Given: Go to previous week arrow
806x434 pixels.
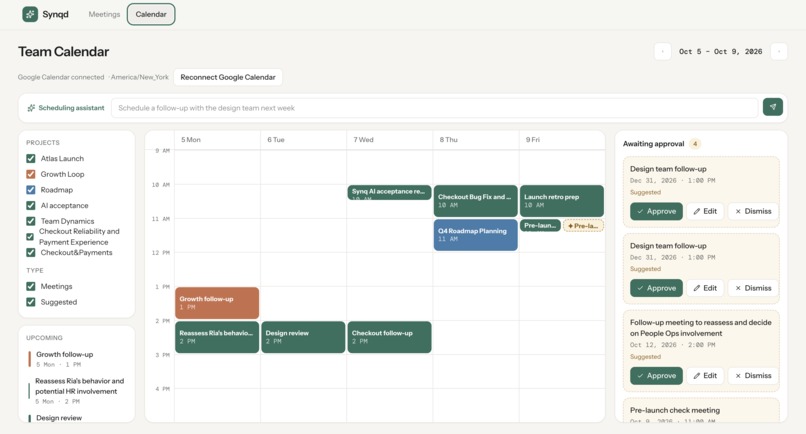Looking at the screenshot, I should click(x=663, y=51).
